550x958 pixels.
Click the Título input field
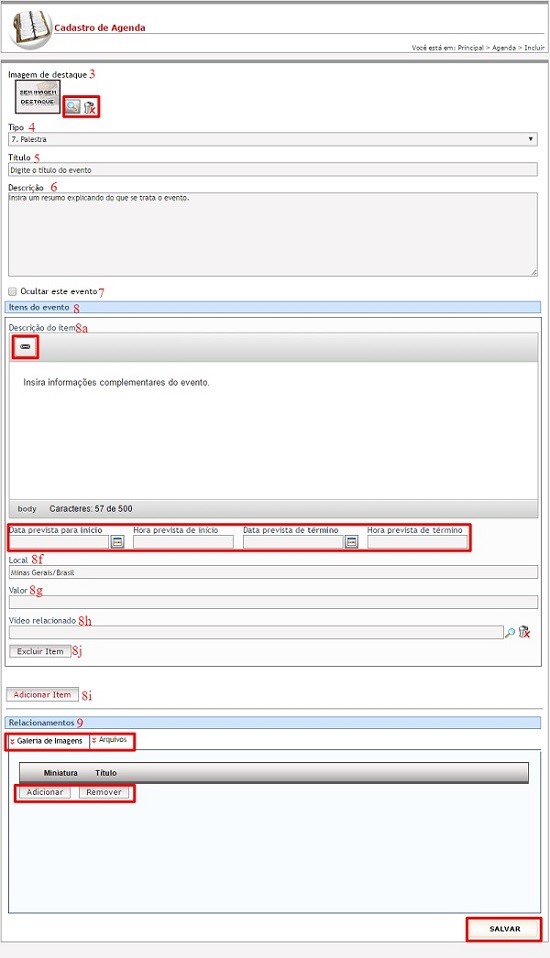[x=273, y=170]
